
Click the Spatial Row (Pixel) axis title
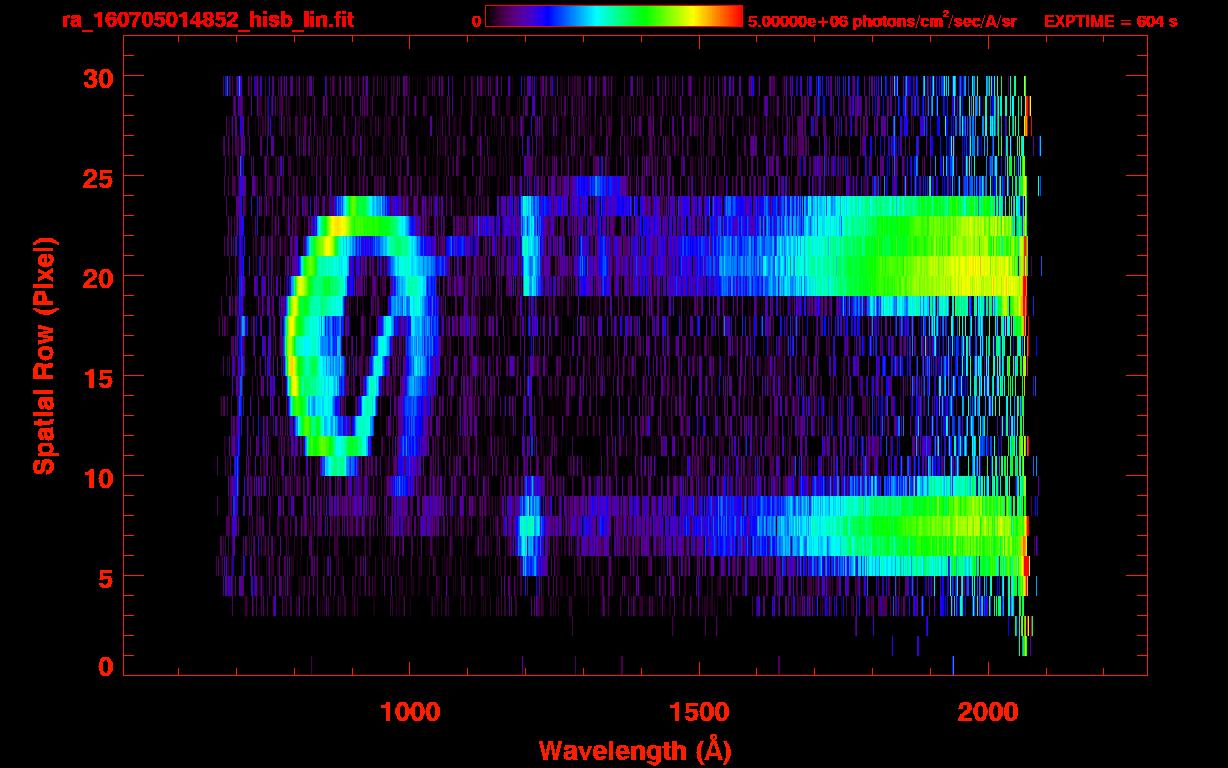44,356
